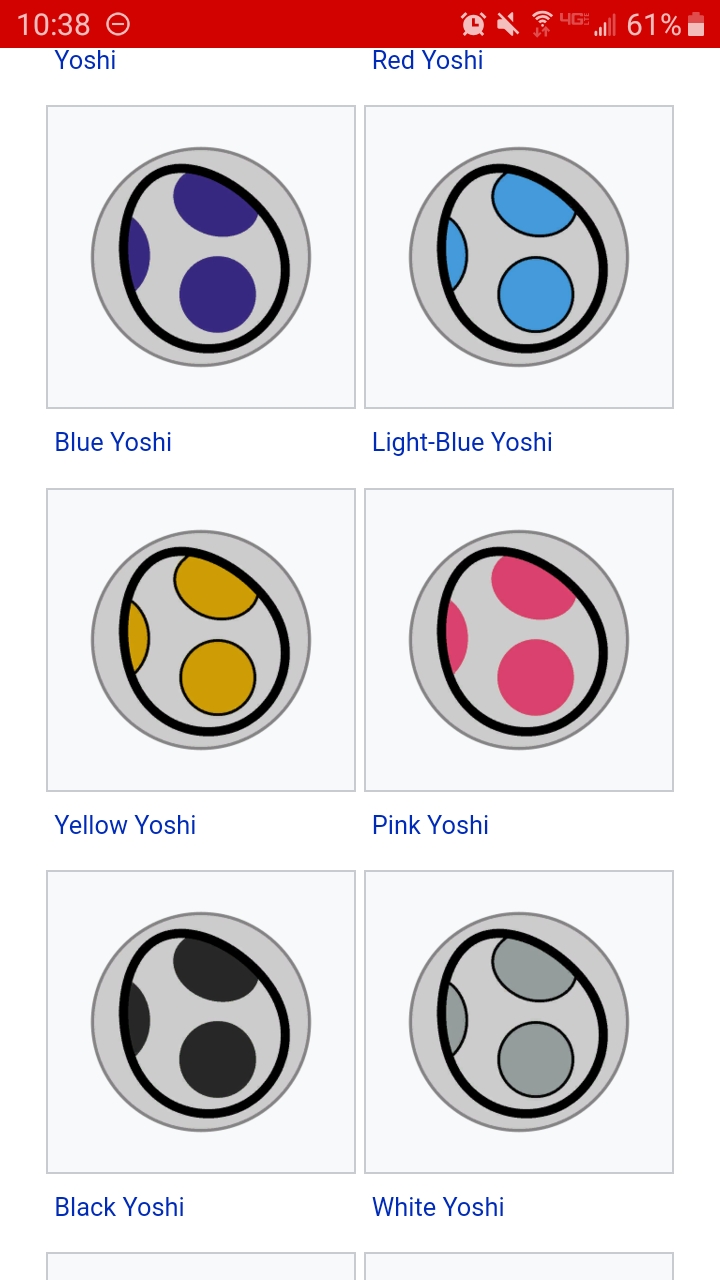Follow the Red Yoshi link

pyautogui.click(x=428, y=60)
